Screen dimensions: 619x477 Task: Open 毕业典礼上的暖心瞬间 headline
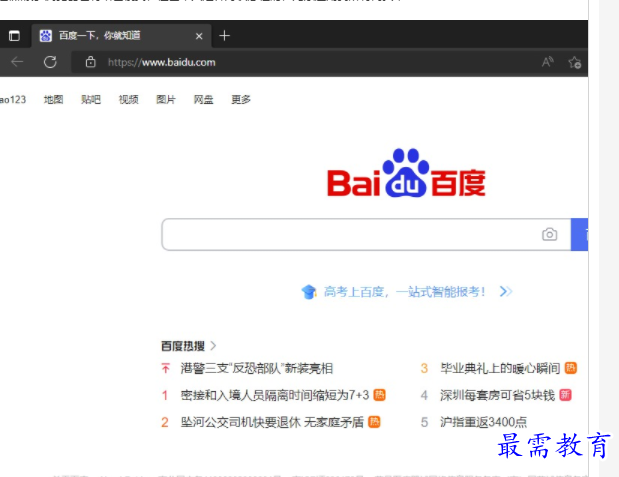pyautogui.click(x=500, y=368)
